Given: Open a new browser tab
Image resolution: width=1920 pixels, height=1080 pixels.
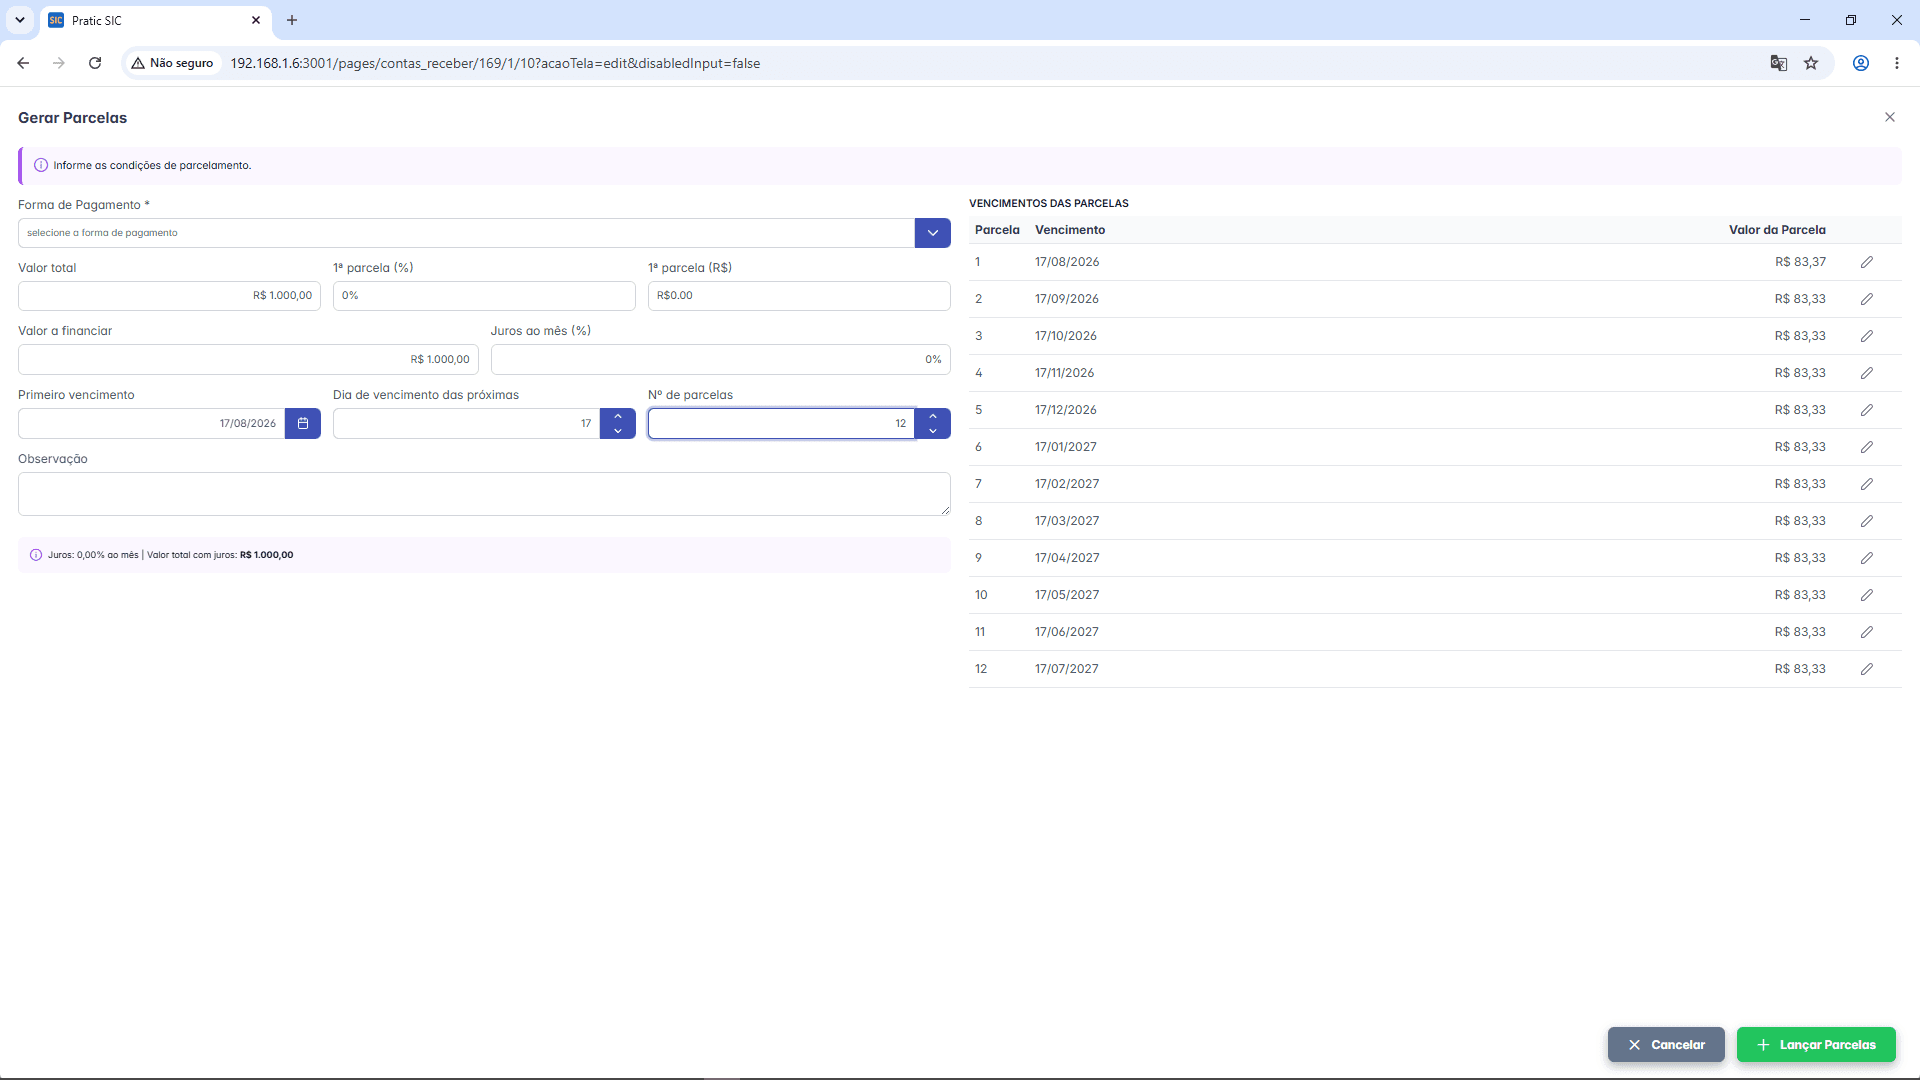Looking at the screenshot, I should (292, 20).
